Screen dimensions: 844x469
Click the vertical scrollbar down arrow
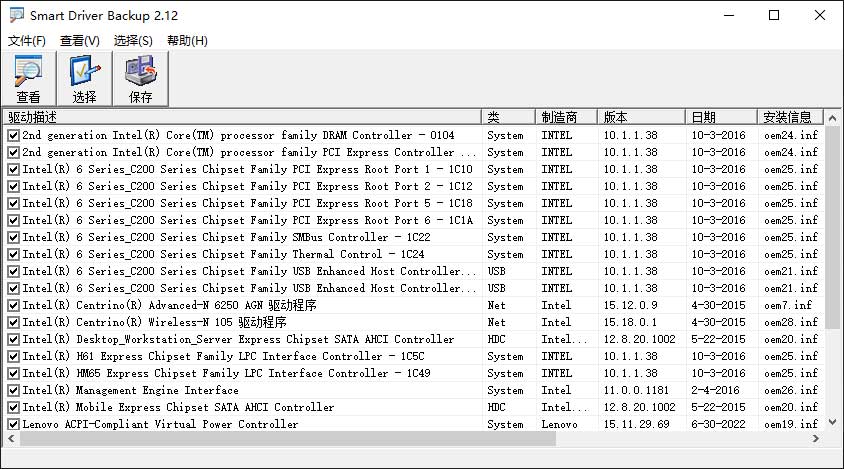(832, 422)
